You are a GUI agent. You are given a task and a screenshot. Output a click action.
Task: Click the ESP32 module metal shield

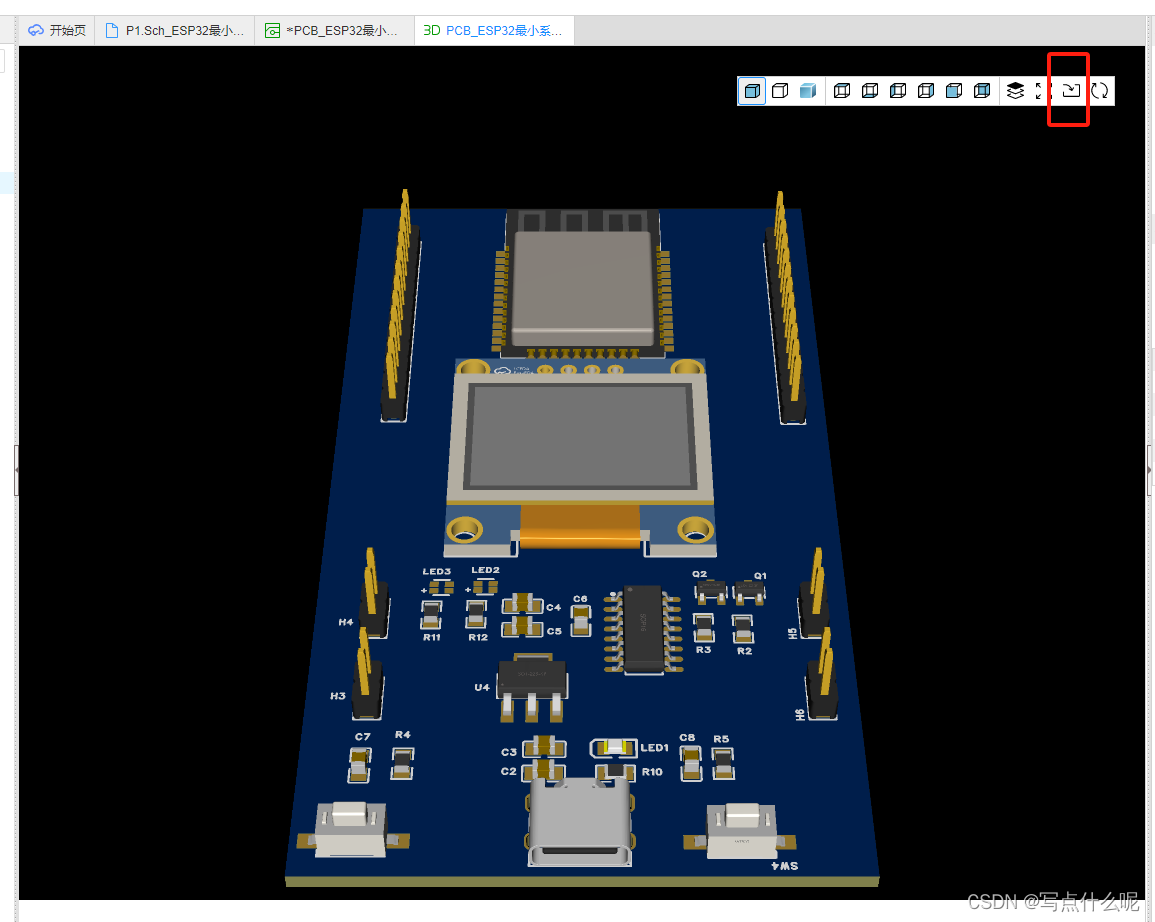point(583,287)
